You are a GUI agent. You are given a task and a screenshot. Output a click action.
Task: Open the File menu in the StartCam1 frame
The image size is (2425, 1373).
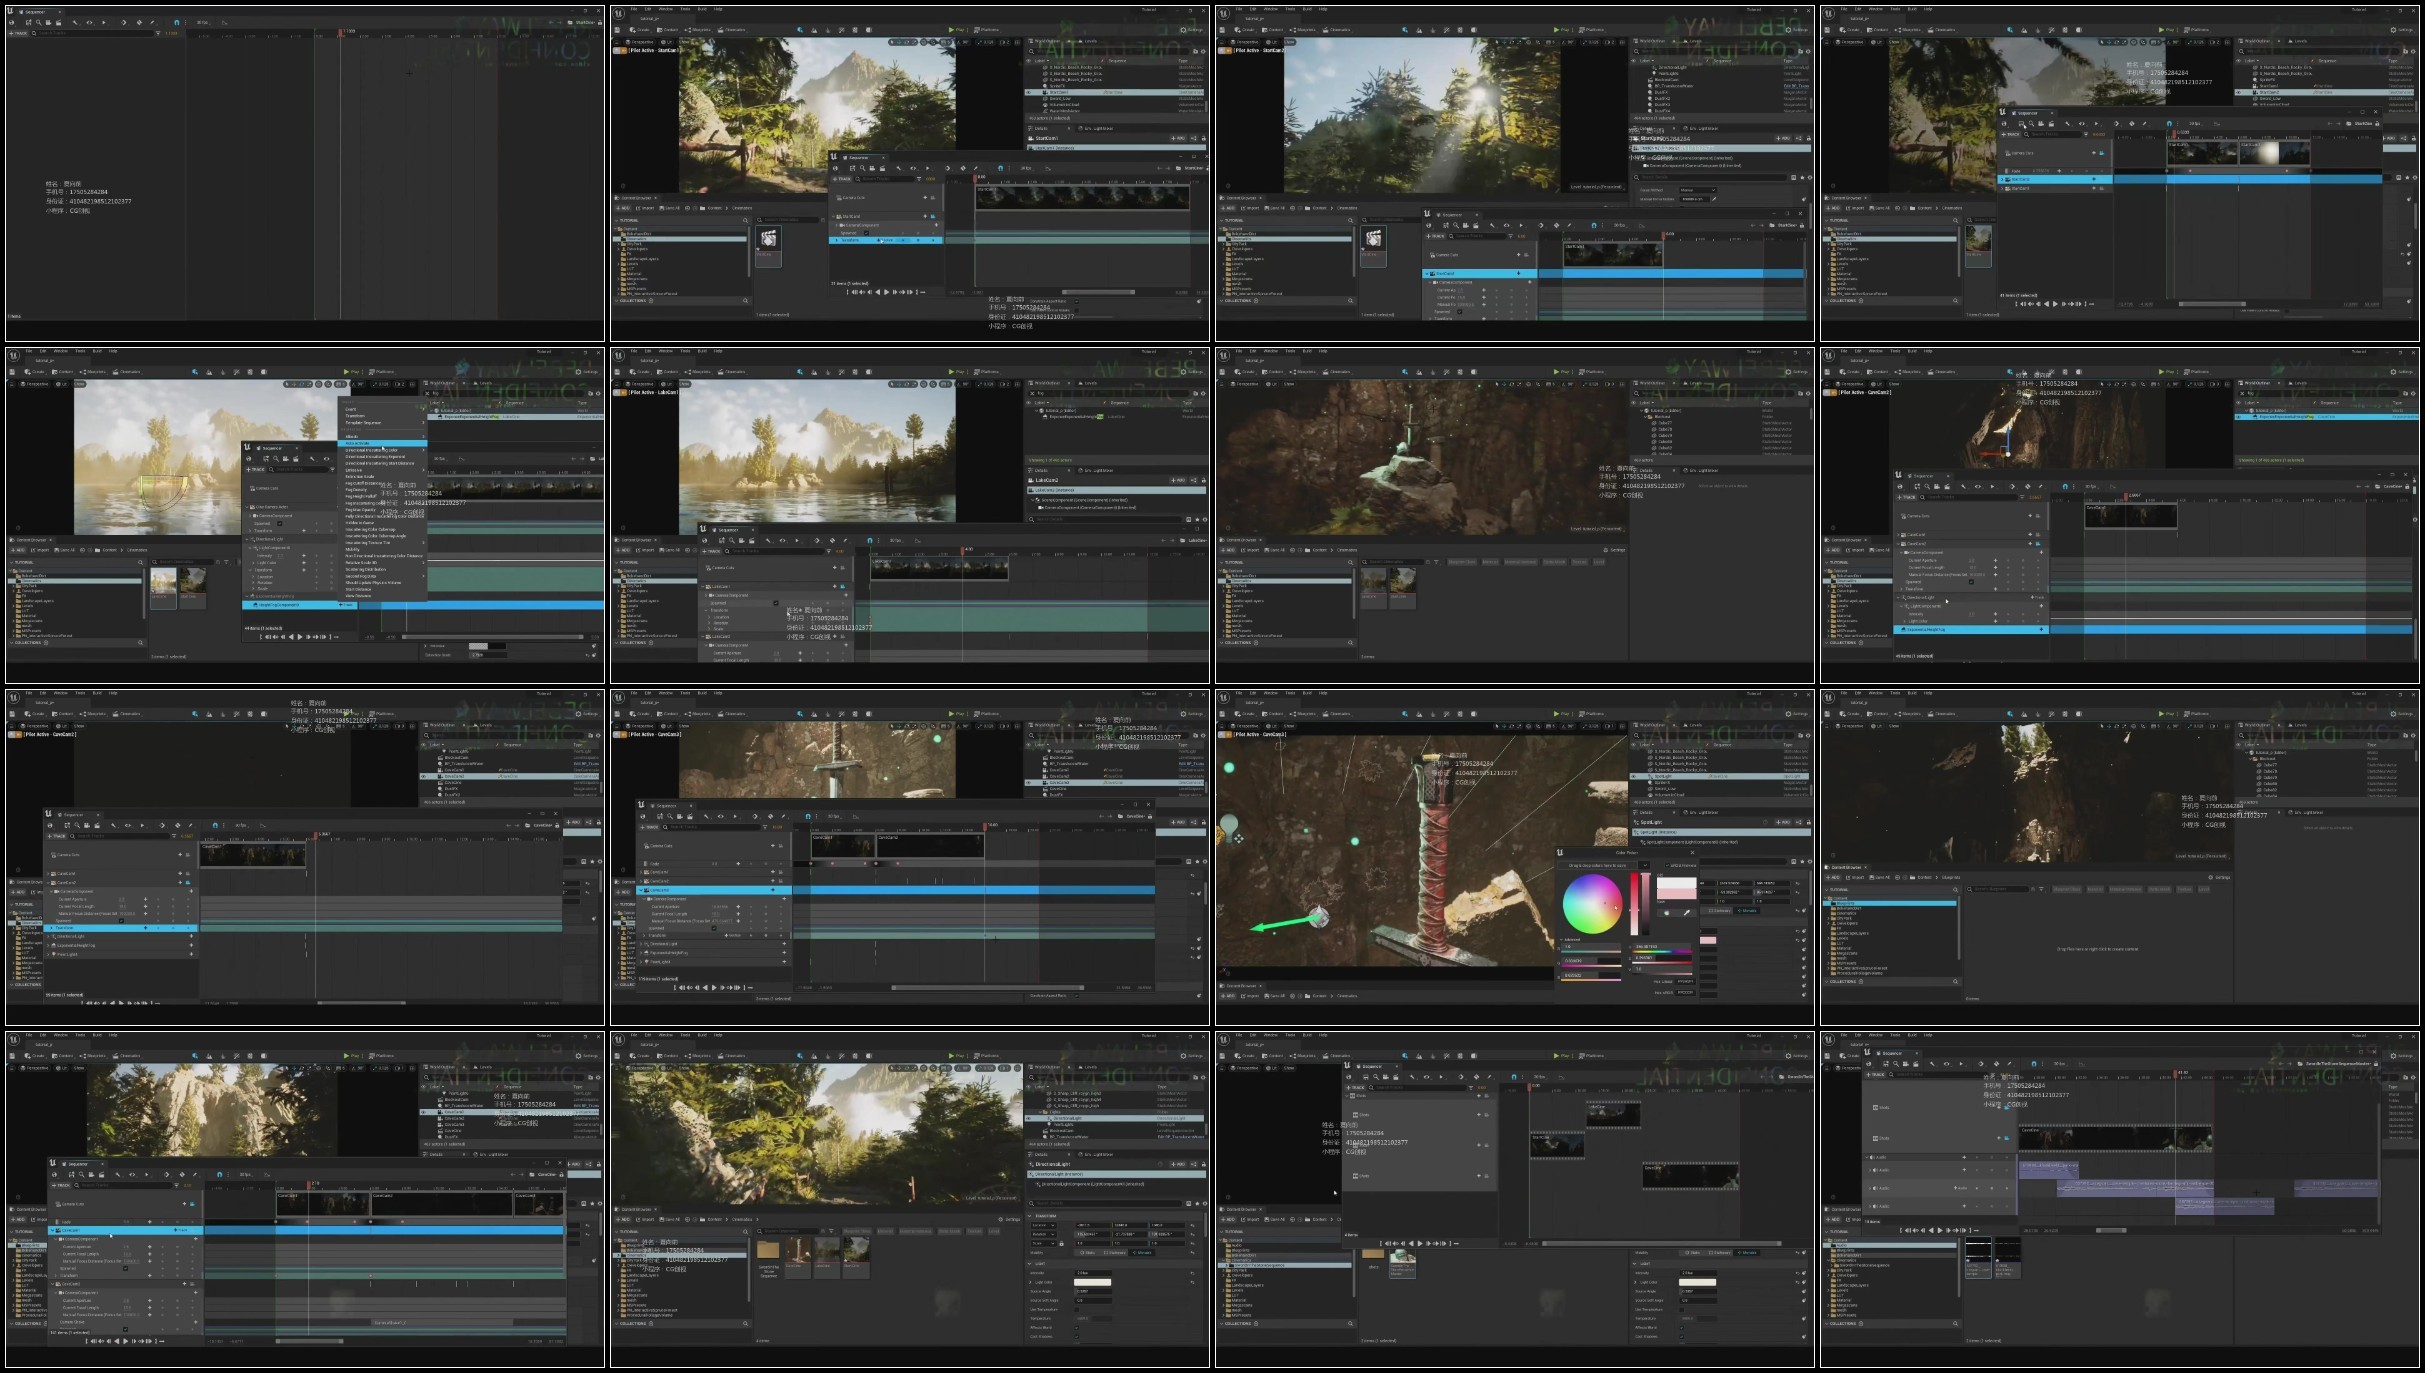pyautogui.click(x=634, y=9)
